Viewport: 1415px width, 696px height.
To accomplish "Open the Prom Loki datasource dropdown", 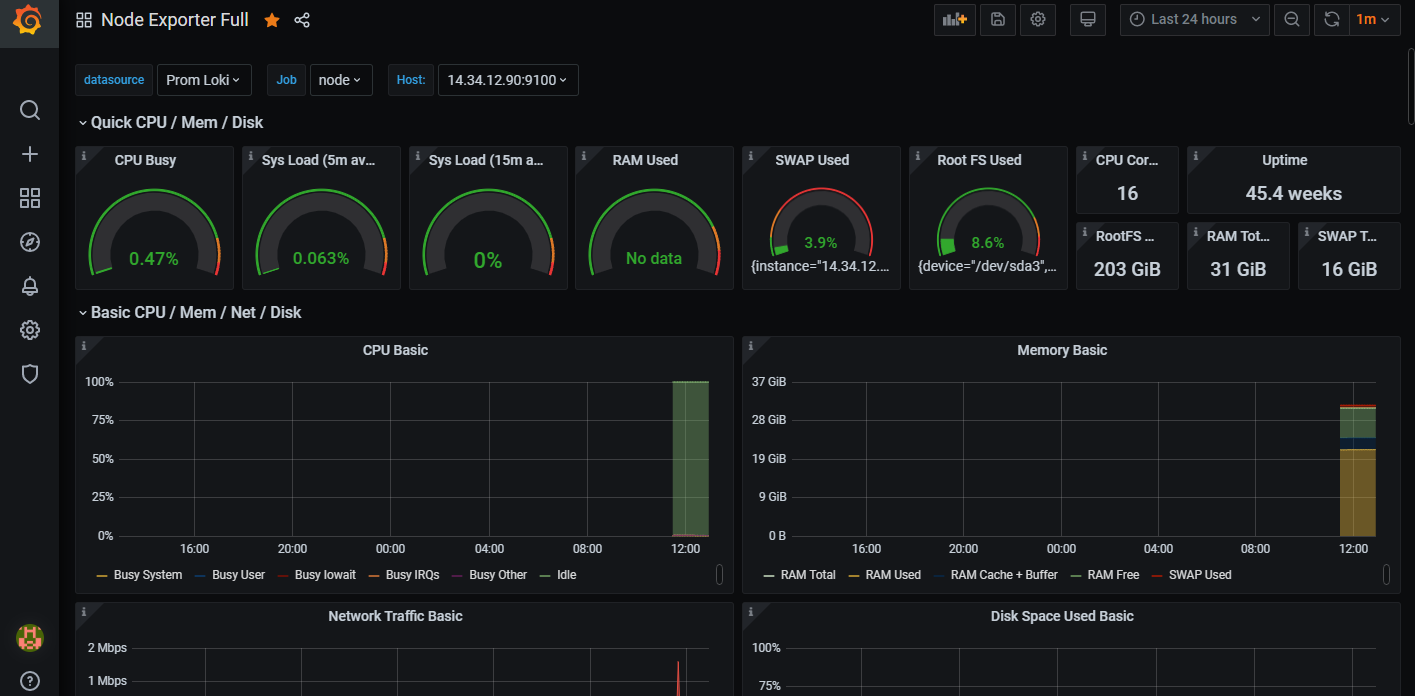I will (204, 80).
